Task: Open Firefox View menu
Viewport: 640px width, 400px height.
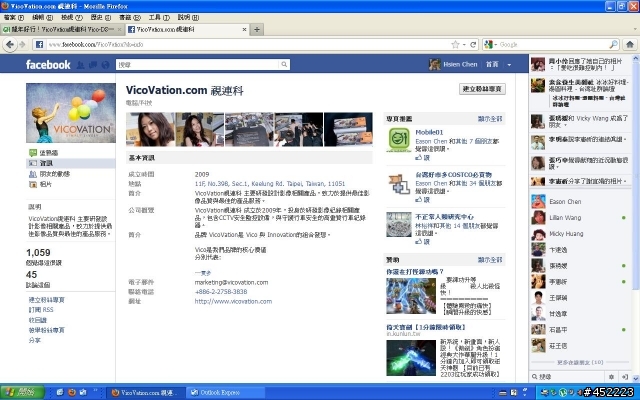Action: pyautogui.click(x=72, y=18)
